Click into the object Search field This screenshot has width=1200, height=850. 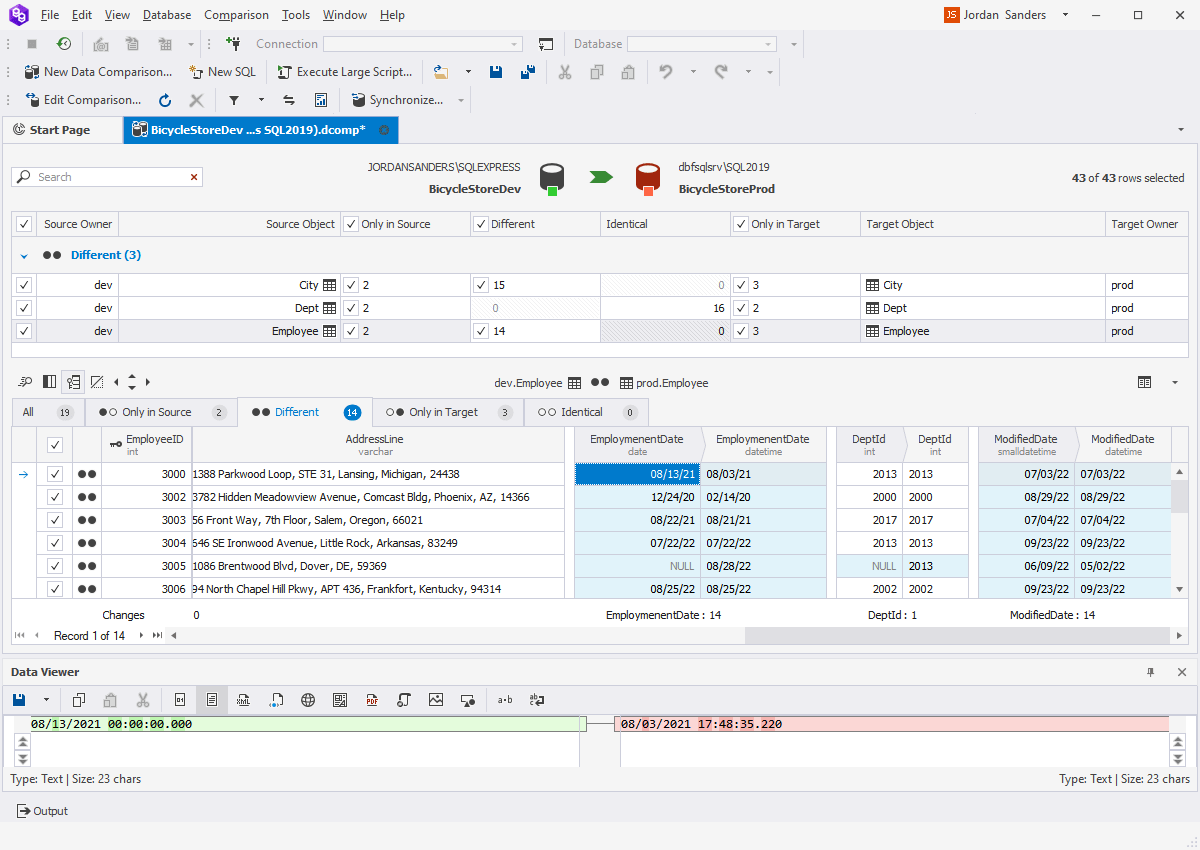[107, 177]
